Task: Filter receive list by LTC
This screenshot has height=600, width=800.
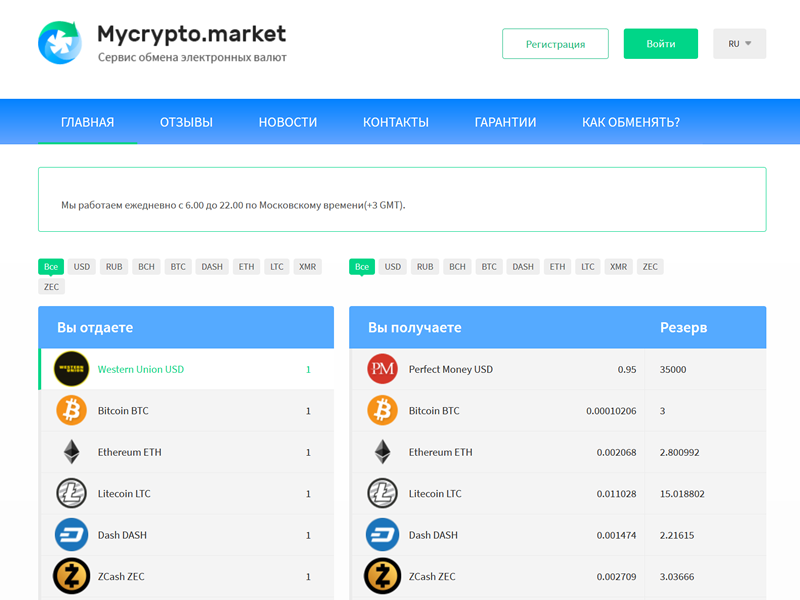Action: [x=588, y=266]
